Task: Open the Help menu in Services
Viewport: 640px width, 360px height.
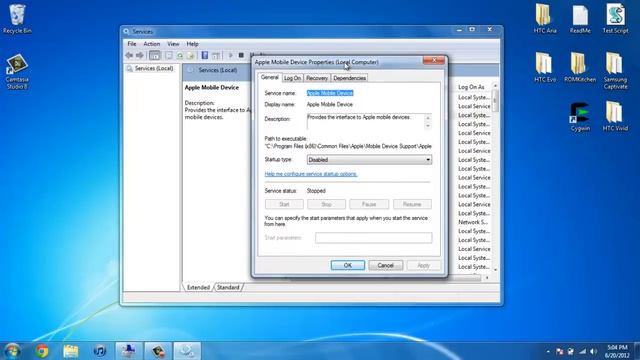Action: 192,44
